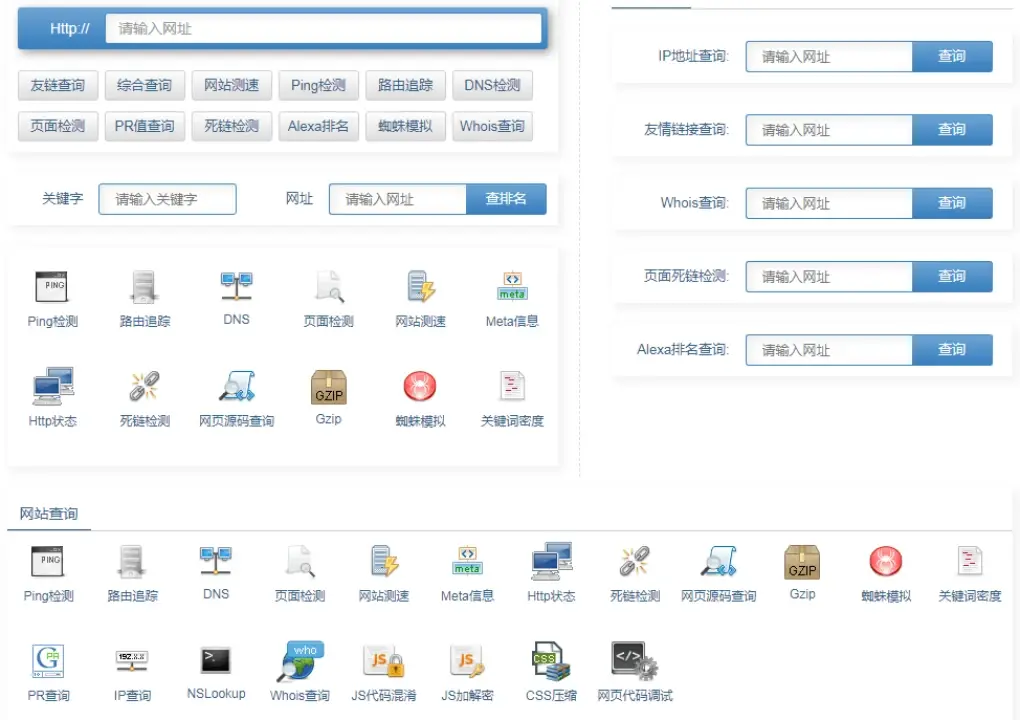Image resolution: width=1020 pixels, height=720 pixels.
Task: Focus the 页面死链检测 input field
Action: click(829, 276)
